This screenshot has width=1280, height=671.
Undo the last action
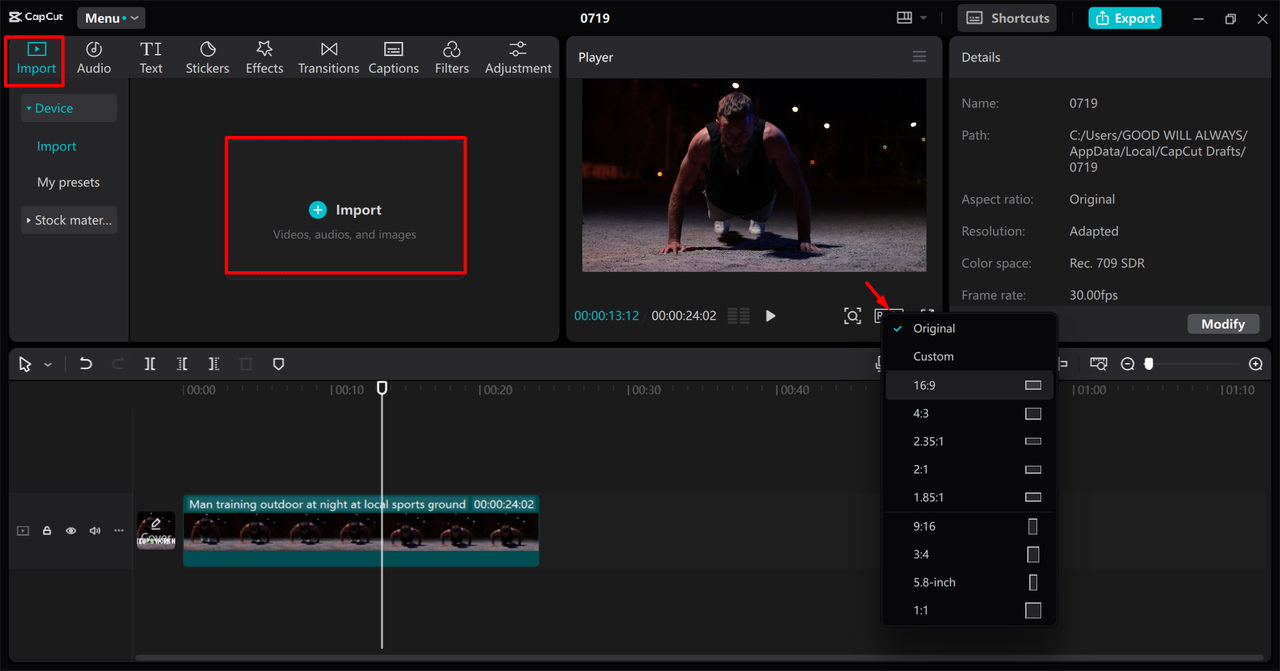pyautogui.click(x=86, y=364)
